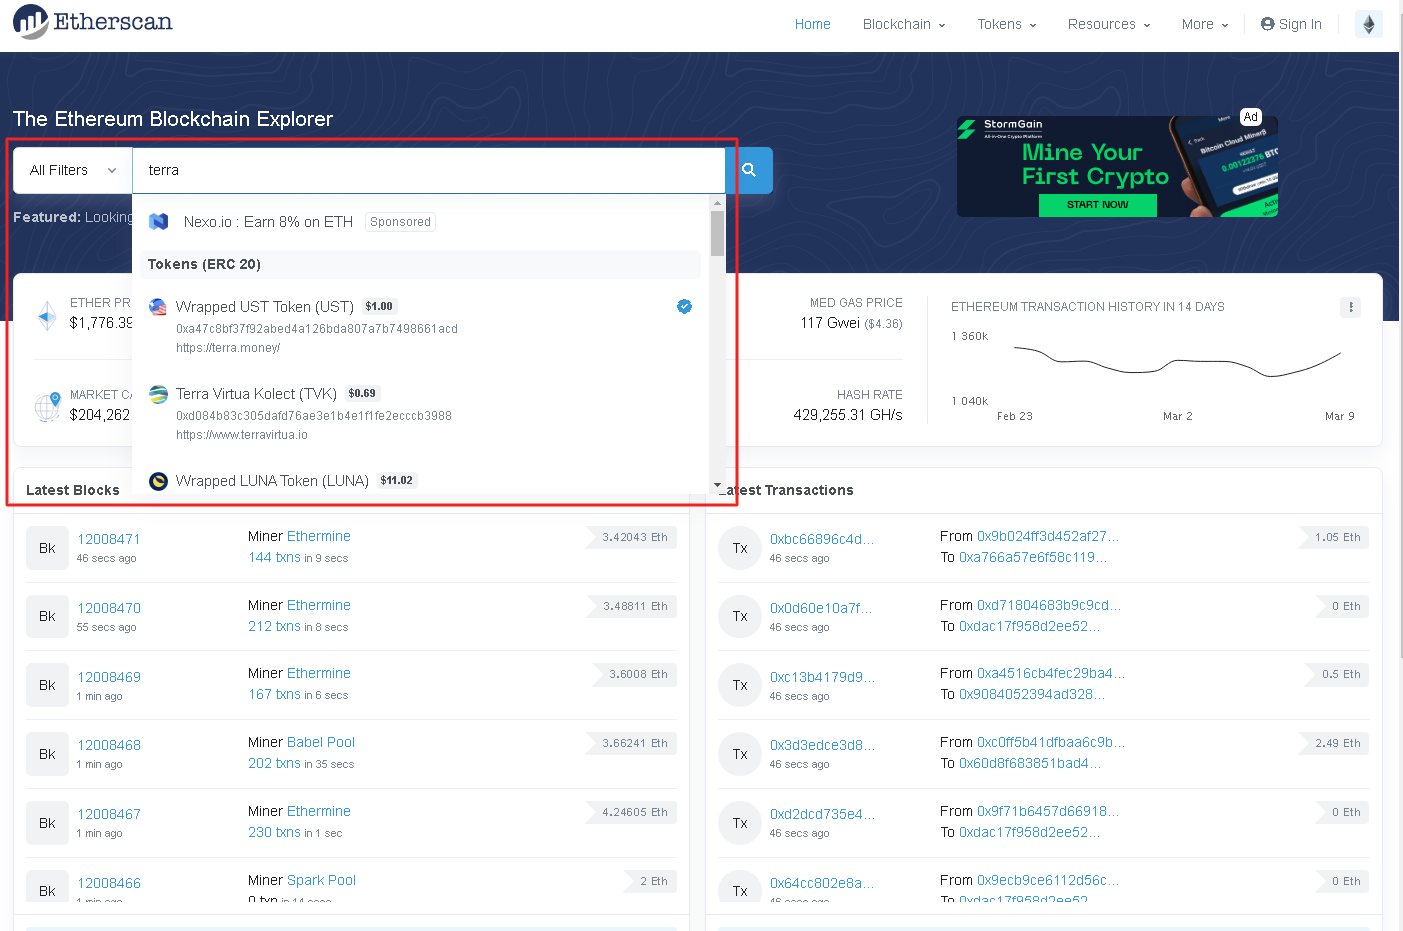Screen dimensions: 1403x931
Task: Open the All Filters dropdown
Action: pos(73,170)
